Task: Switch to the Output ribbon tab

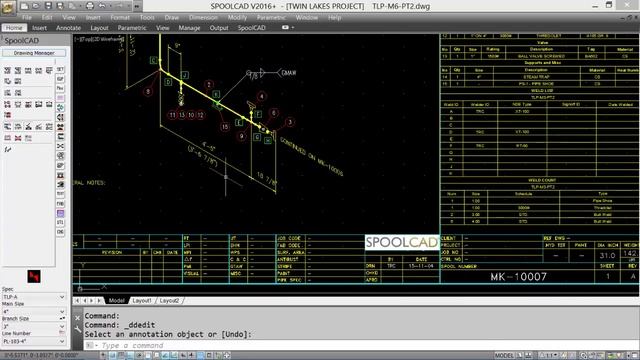Action: (x=219, y=28)
